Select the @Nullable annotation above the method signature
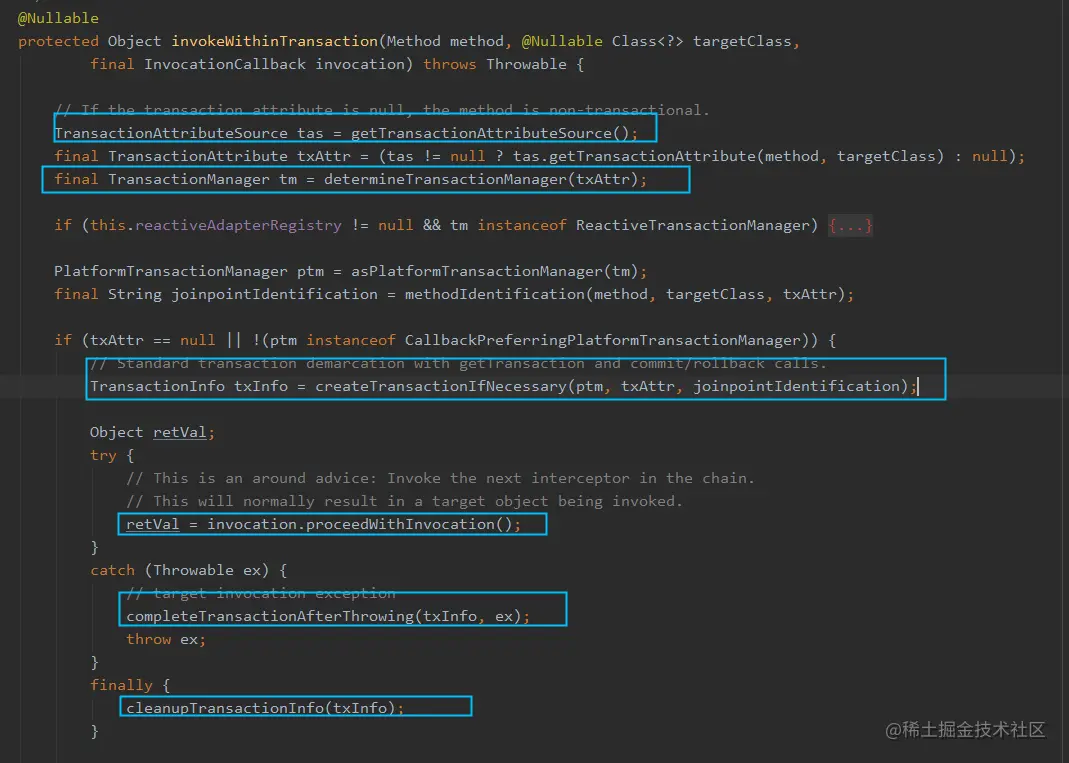The height and width of the screenshot is (763, 1069). click(x=58, y=18)
